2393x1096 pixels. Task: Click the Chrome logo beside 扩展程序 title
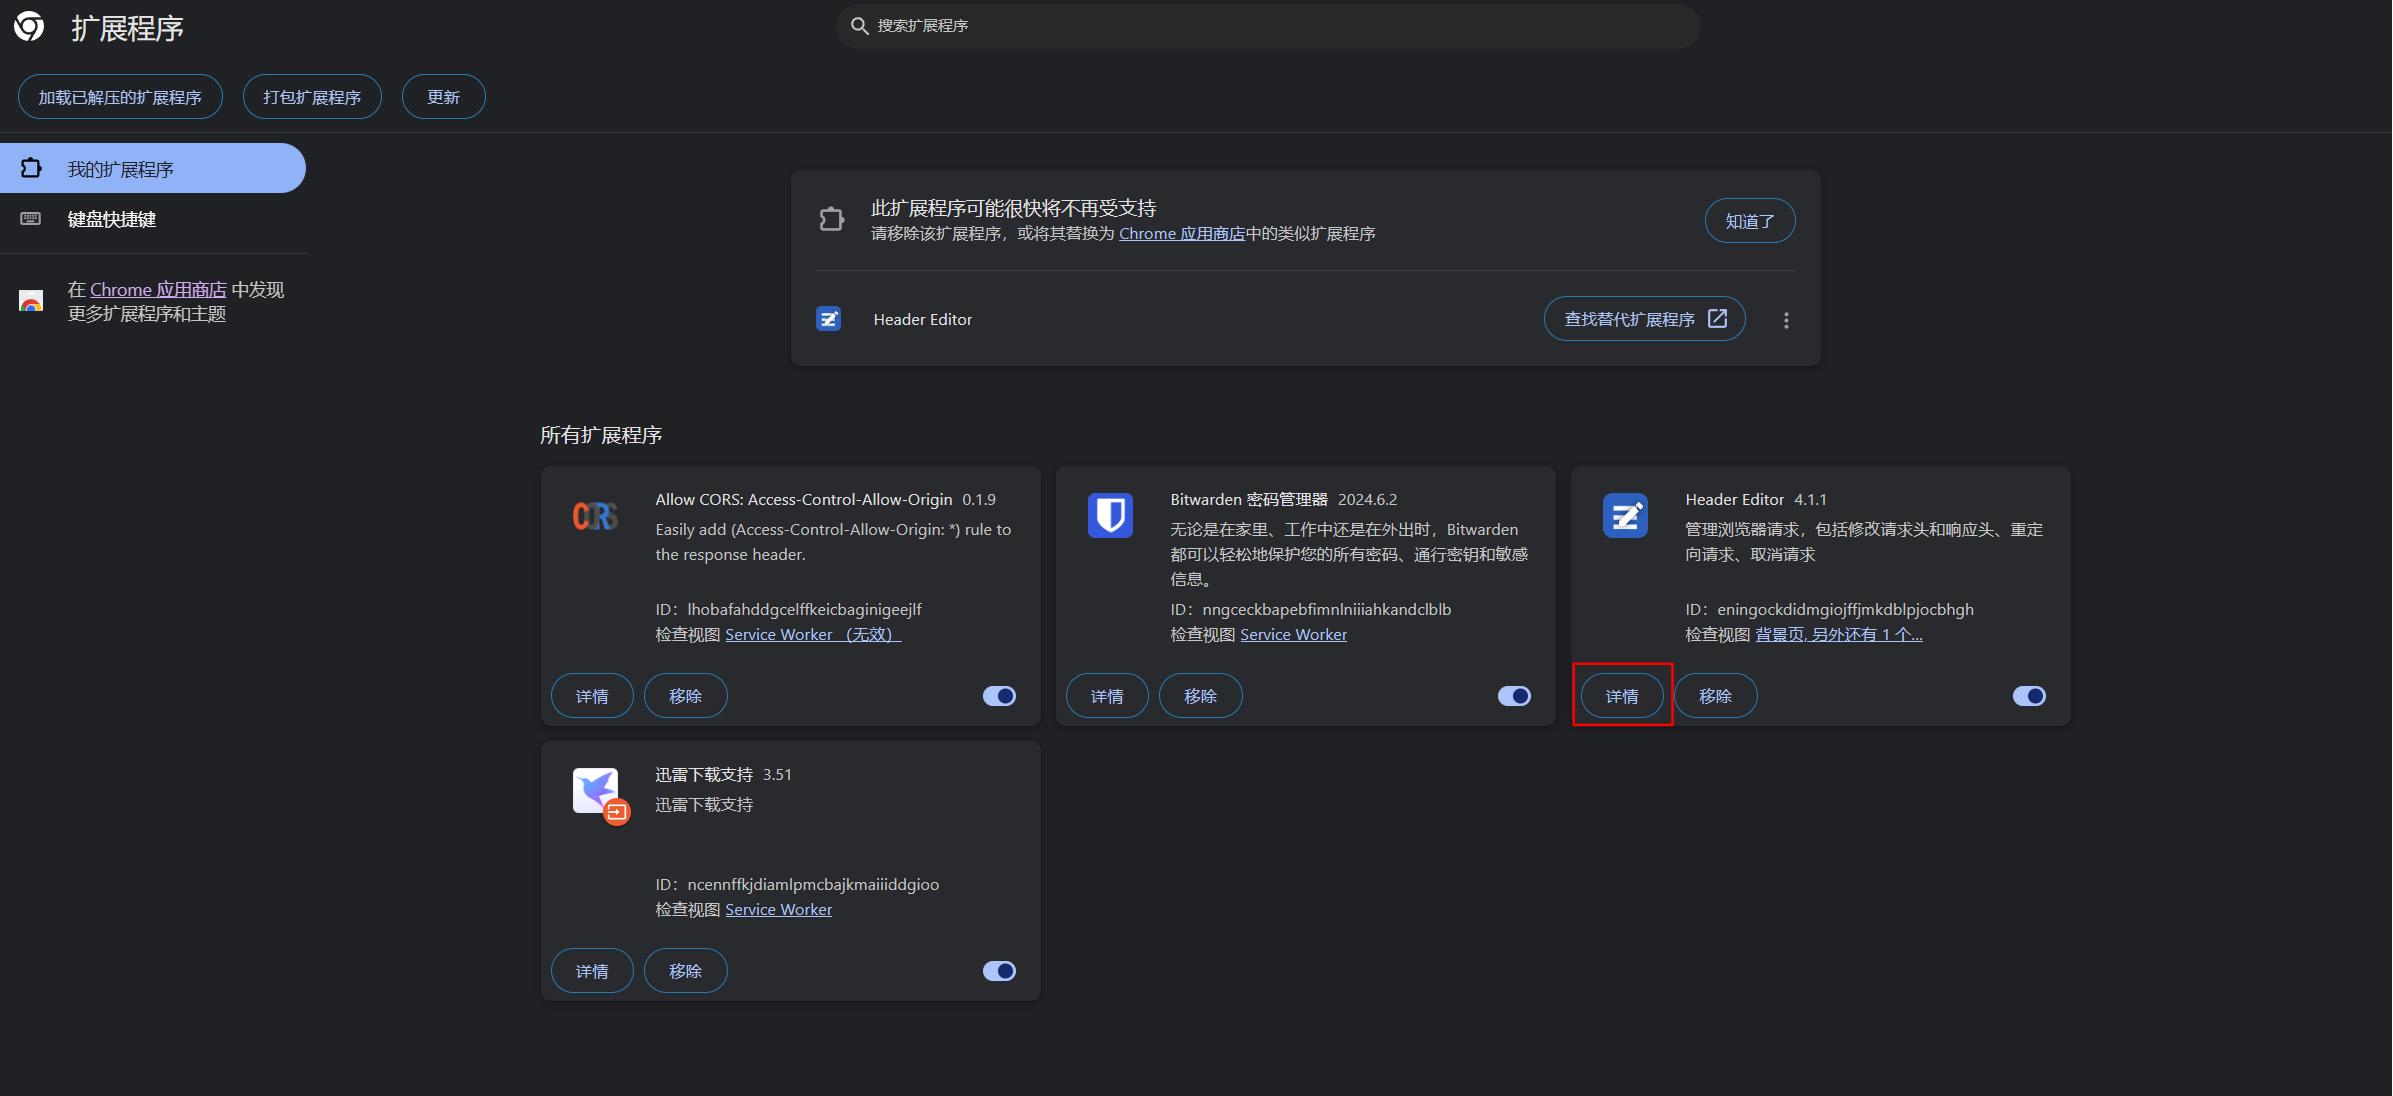coord(29,27)
